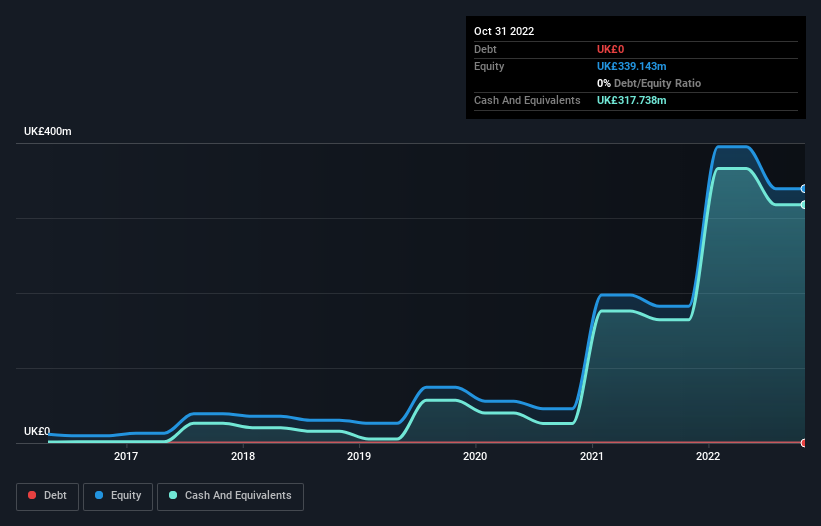Click the UK£400m y-axis label

(x=48, y=131)
